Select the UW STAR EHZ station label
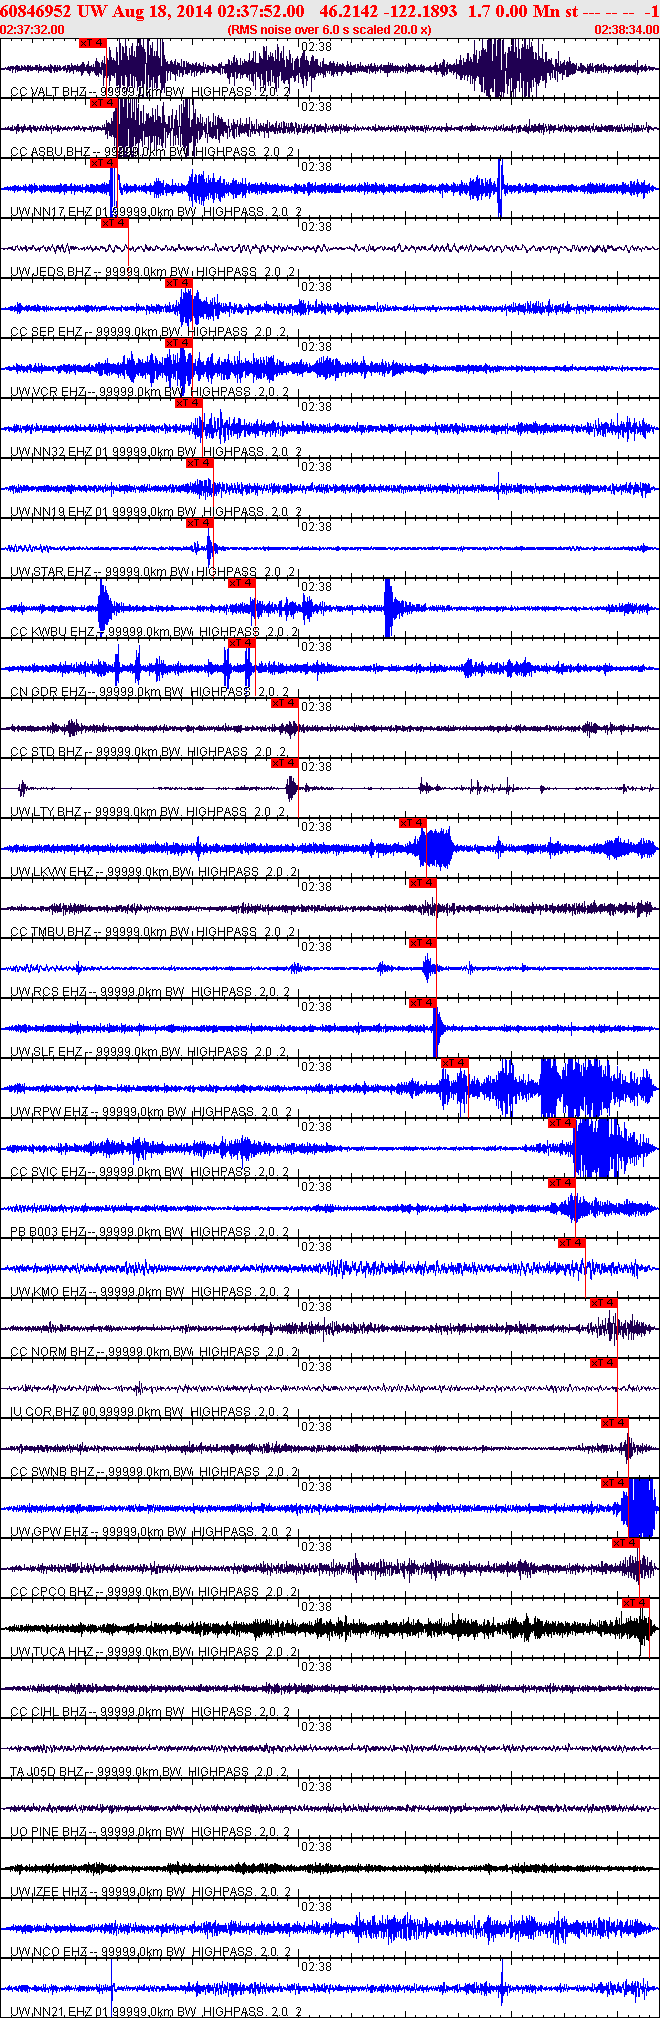660x2018 pixels. (x=152, y=572)
